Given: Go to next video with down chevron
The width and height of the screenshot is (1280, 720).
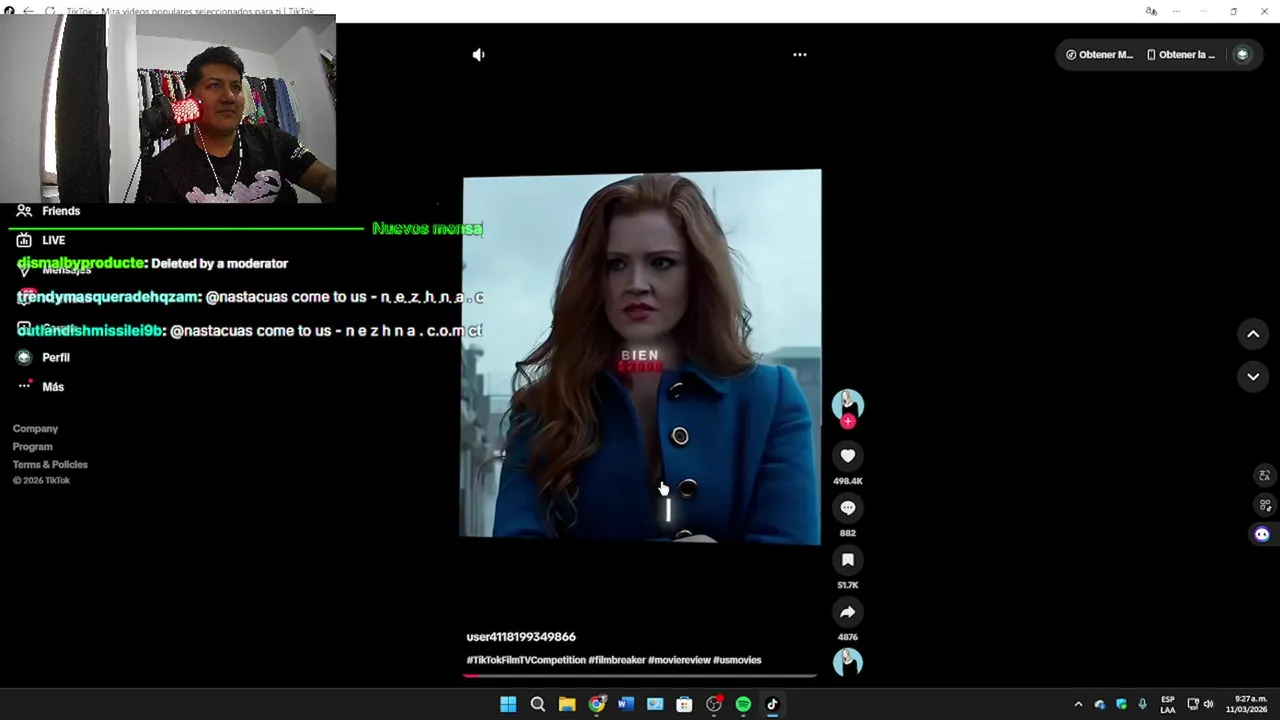Looking at the screenshot, I should point(1253,377).
